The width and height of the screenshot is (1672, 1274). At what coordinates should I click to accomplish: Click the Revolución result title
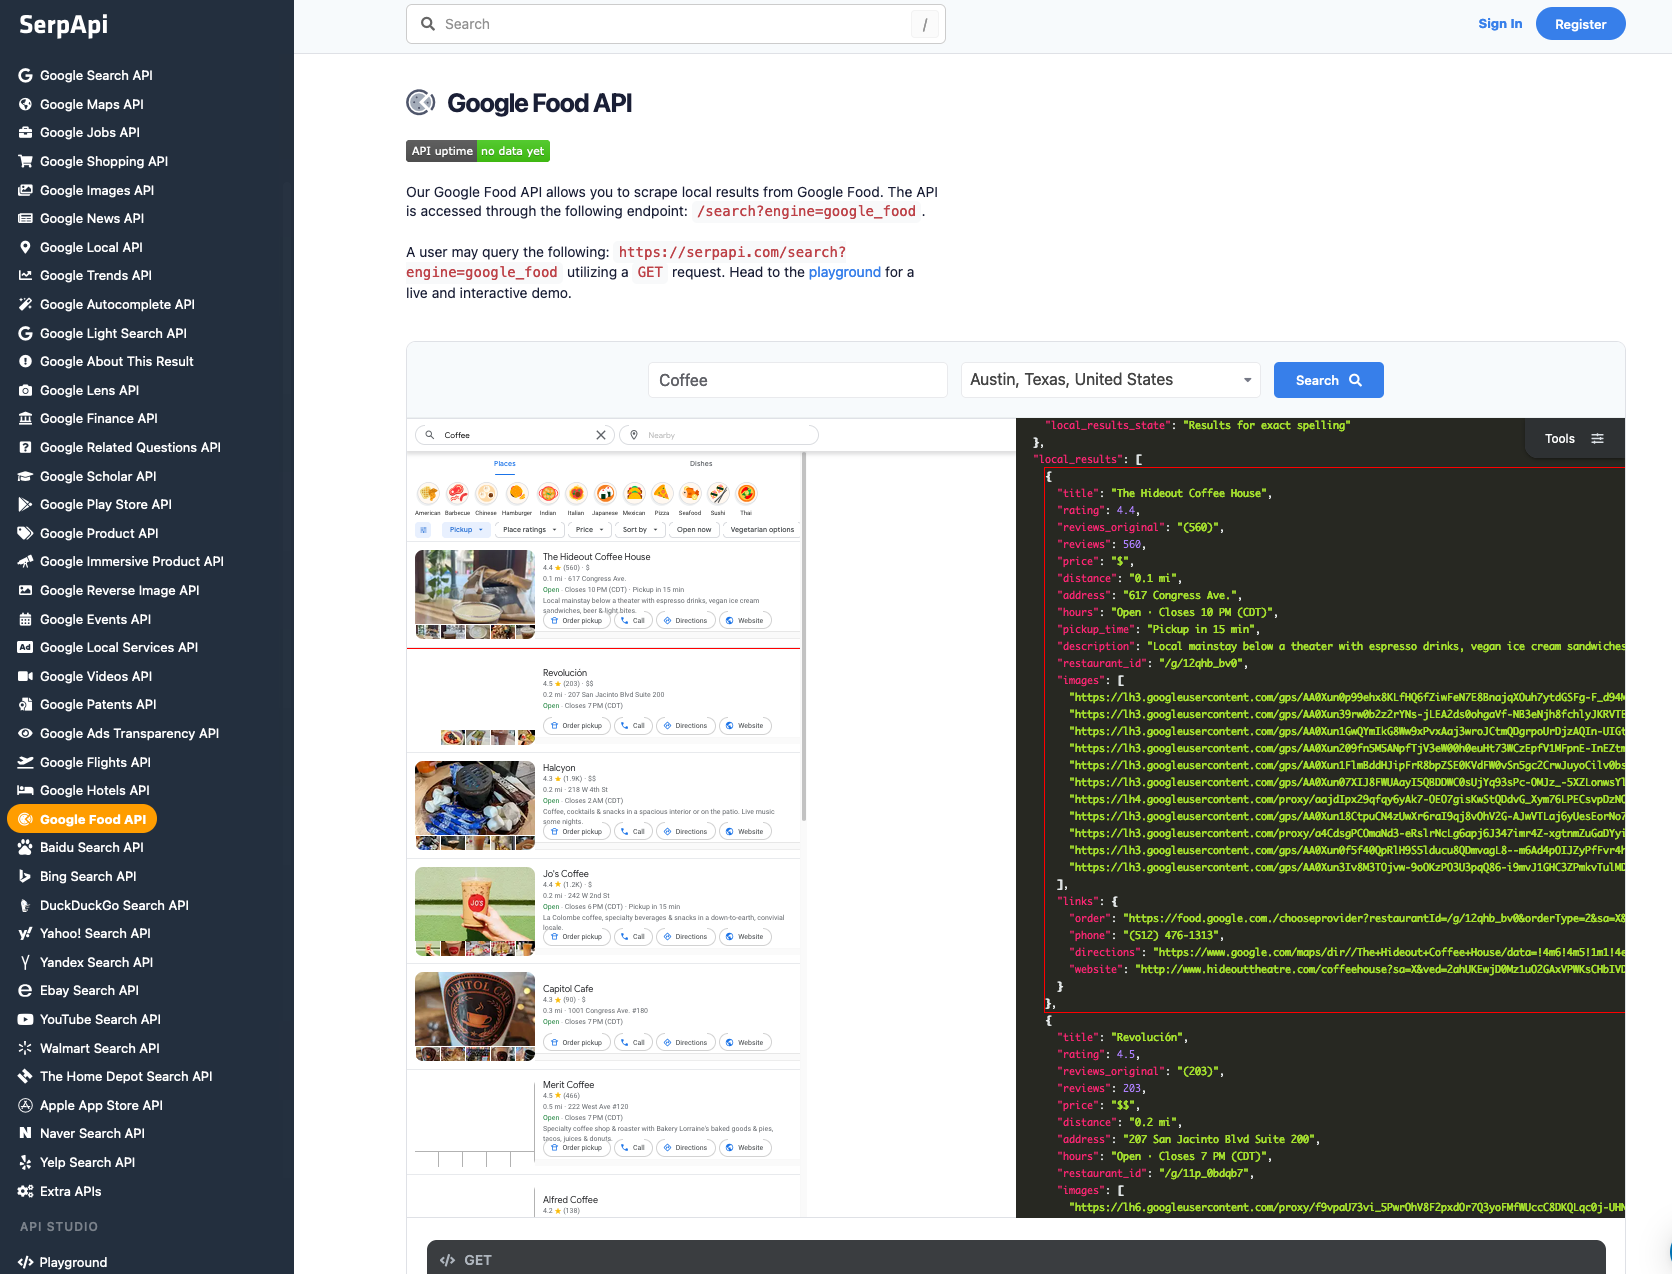[x=565, y=673]
